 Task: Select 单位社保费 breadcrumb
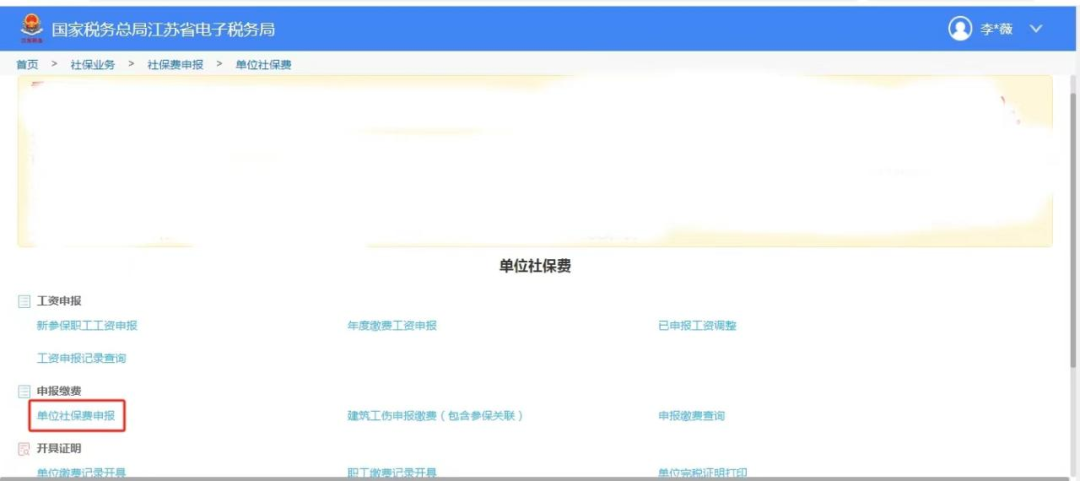[x=263, y=65]
